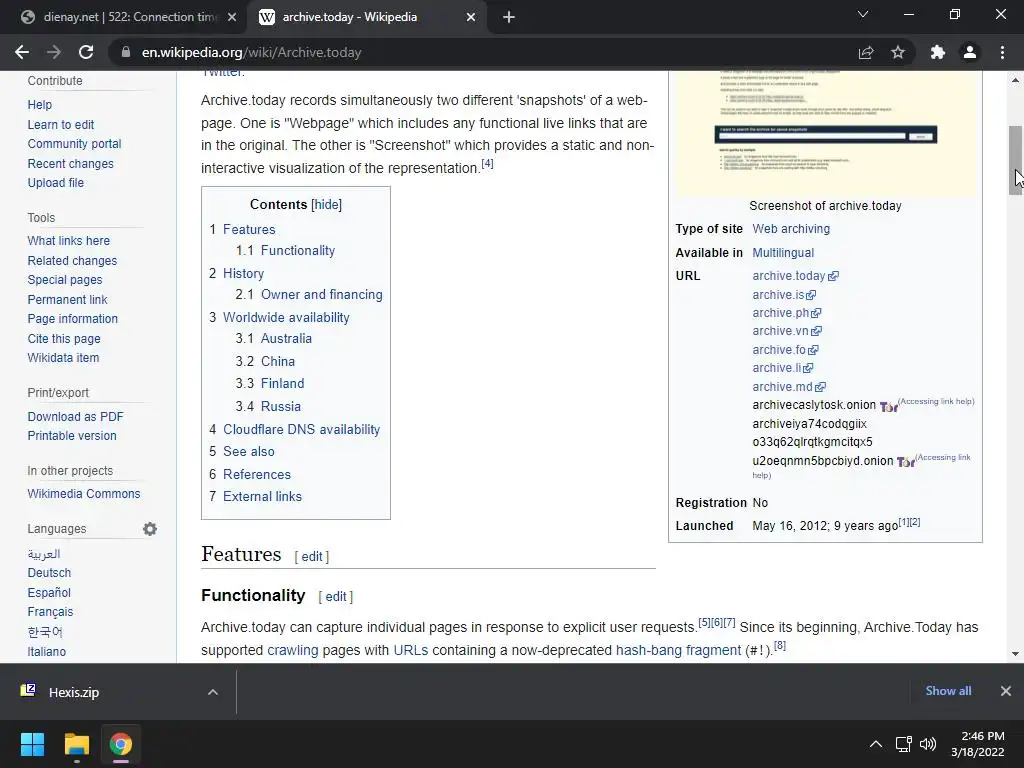The image size is (1024, 768).
Task: Bookmark this page with the star icon
Action: 898,52
